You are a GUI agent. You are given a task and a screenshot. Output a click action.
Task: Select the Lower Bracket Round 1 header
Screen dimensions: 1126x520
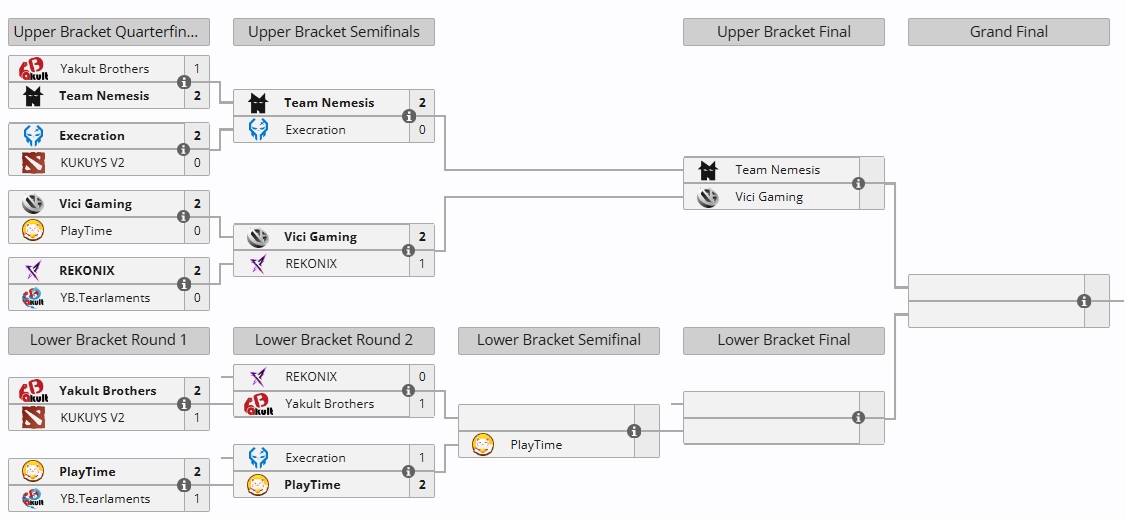(x=108, y=340)
